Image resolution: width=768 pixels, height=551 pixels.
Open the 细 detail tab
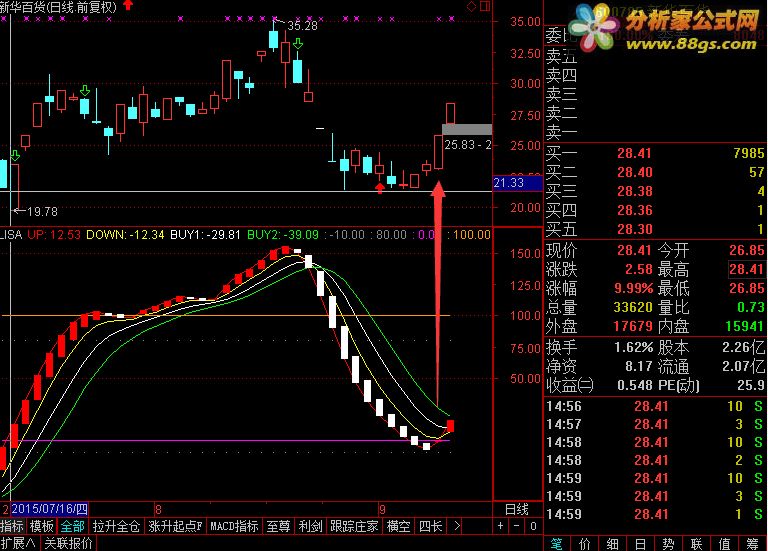(612, 543)
